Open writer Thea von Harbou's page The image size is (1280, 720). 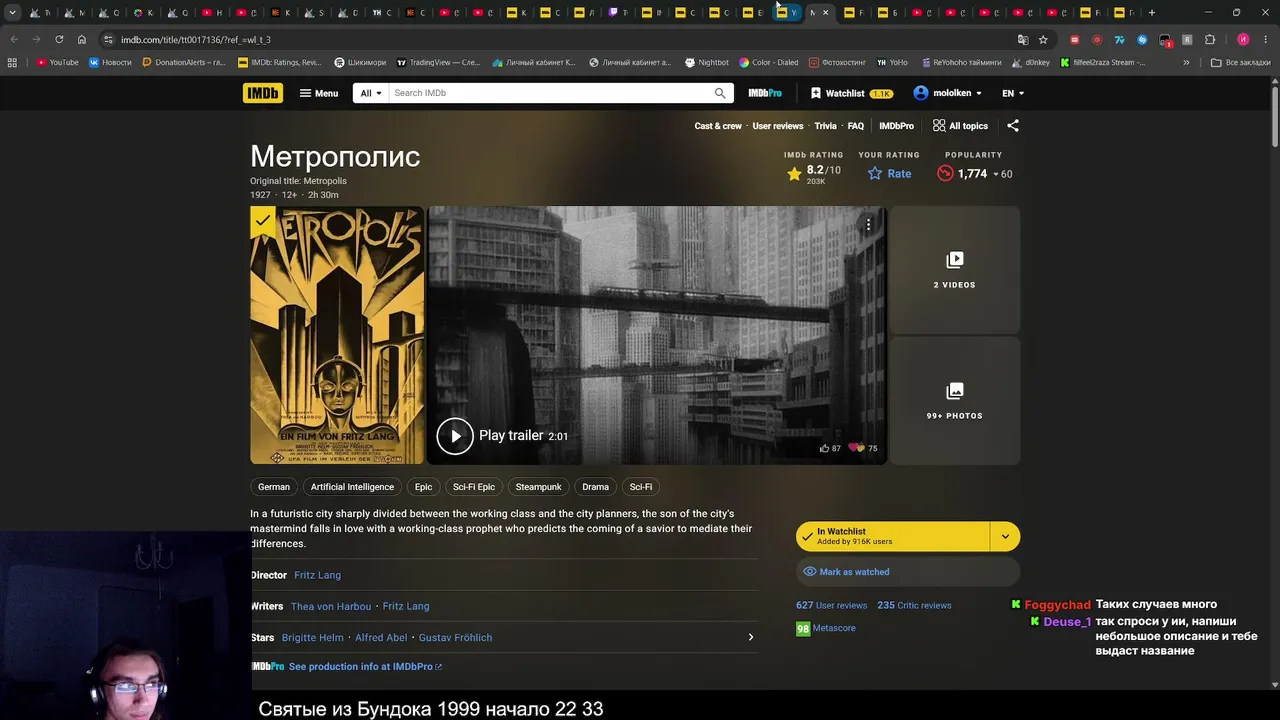point(331,606)
